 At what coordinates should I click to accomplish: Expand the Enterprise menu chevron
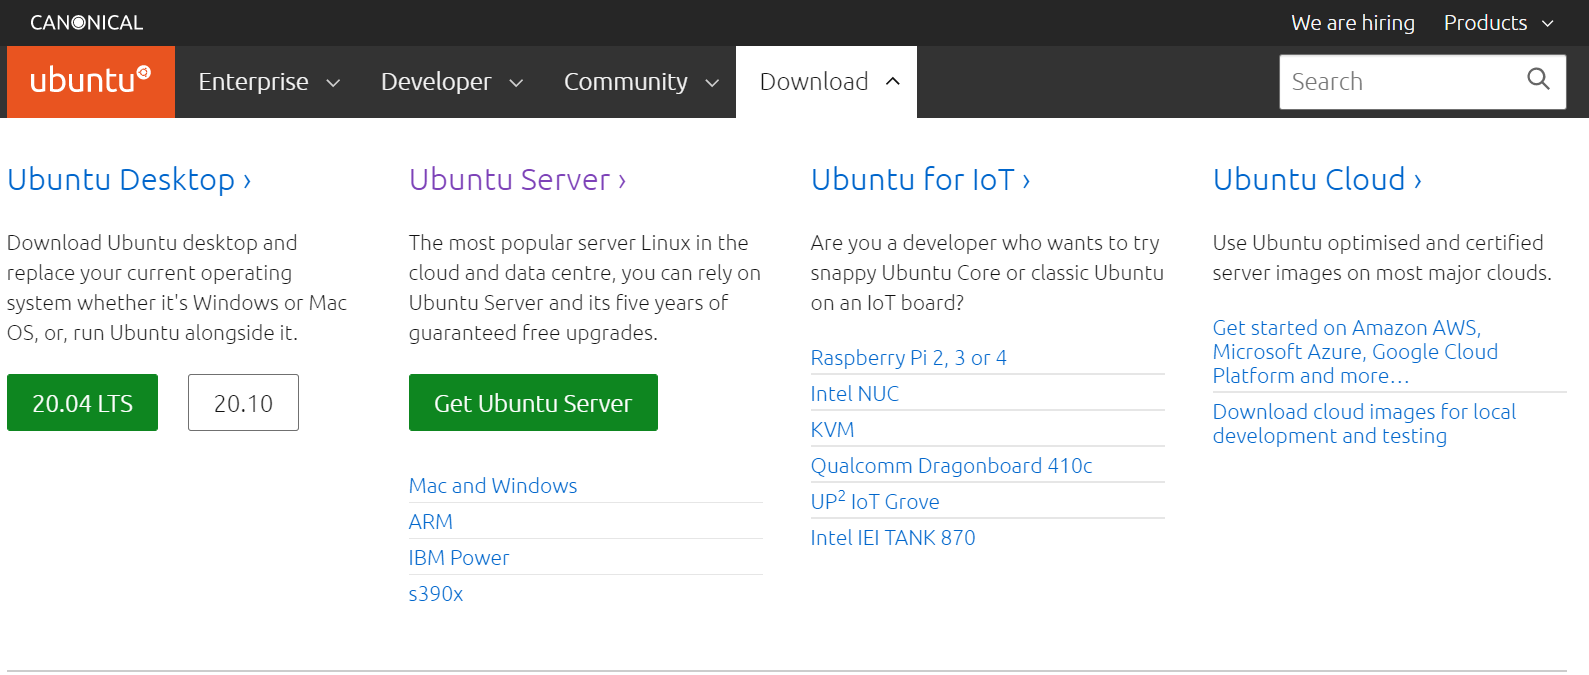[333, 83]
